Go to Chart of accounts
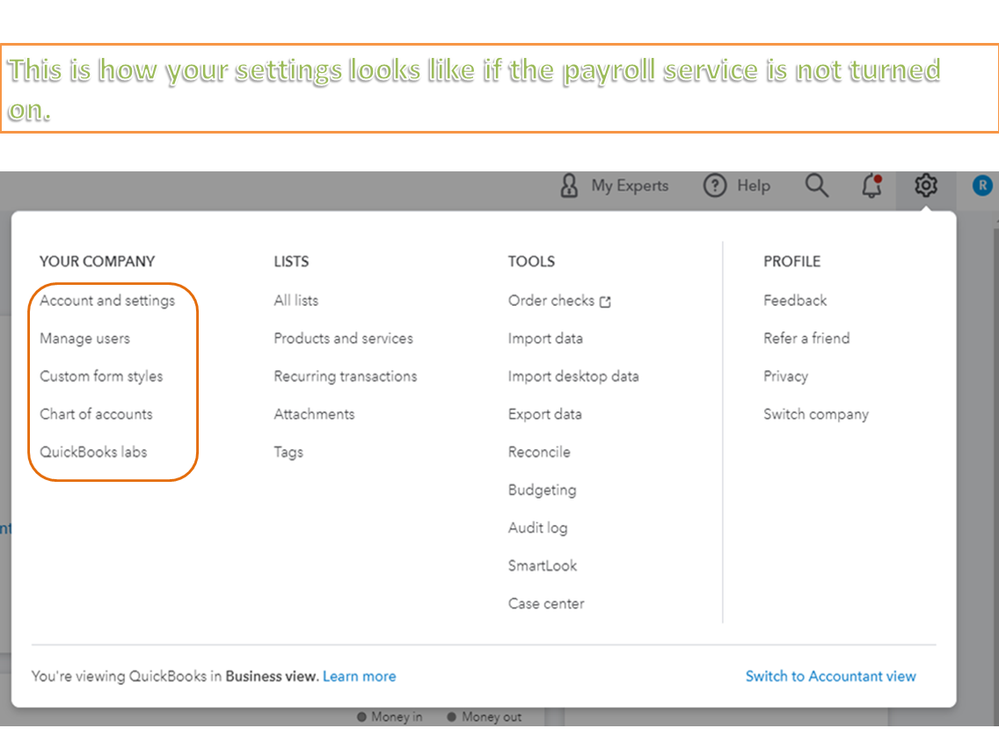This screenshot has height=749, width=999. (x=96, y=414)
